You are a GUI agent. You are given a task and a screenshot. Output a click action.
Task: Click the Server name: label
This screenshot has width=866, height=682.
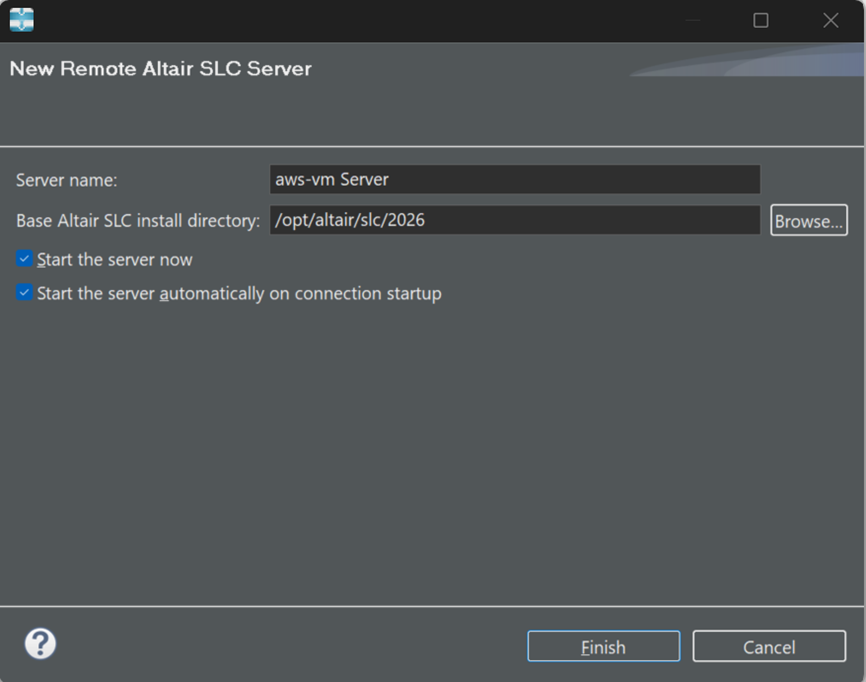(x=66, y=180)
